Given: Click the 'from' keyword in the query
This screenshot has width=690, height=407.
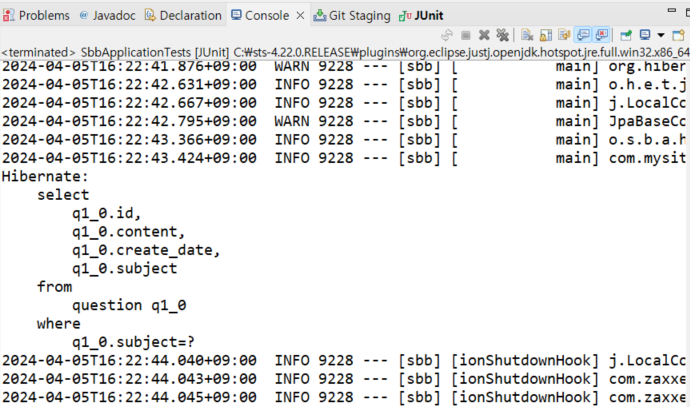Looking at the screenshot, I should click(x=55, y=287).
